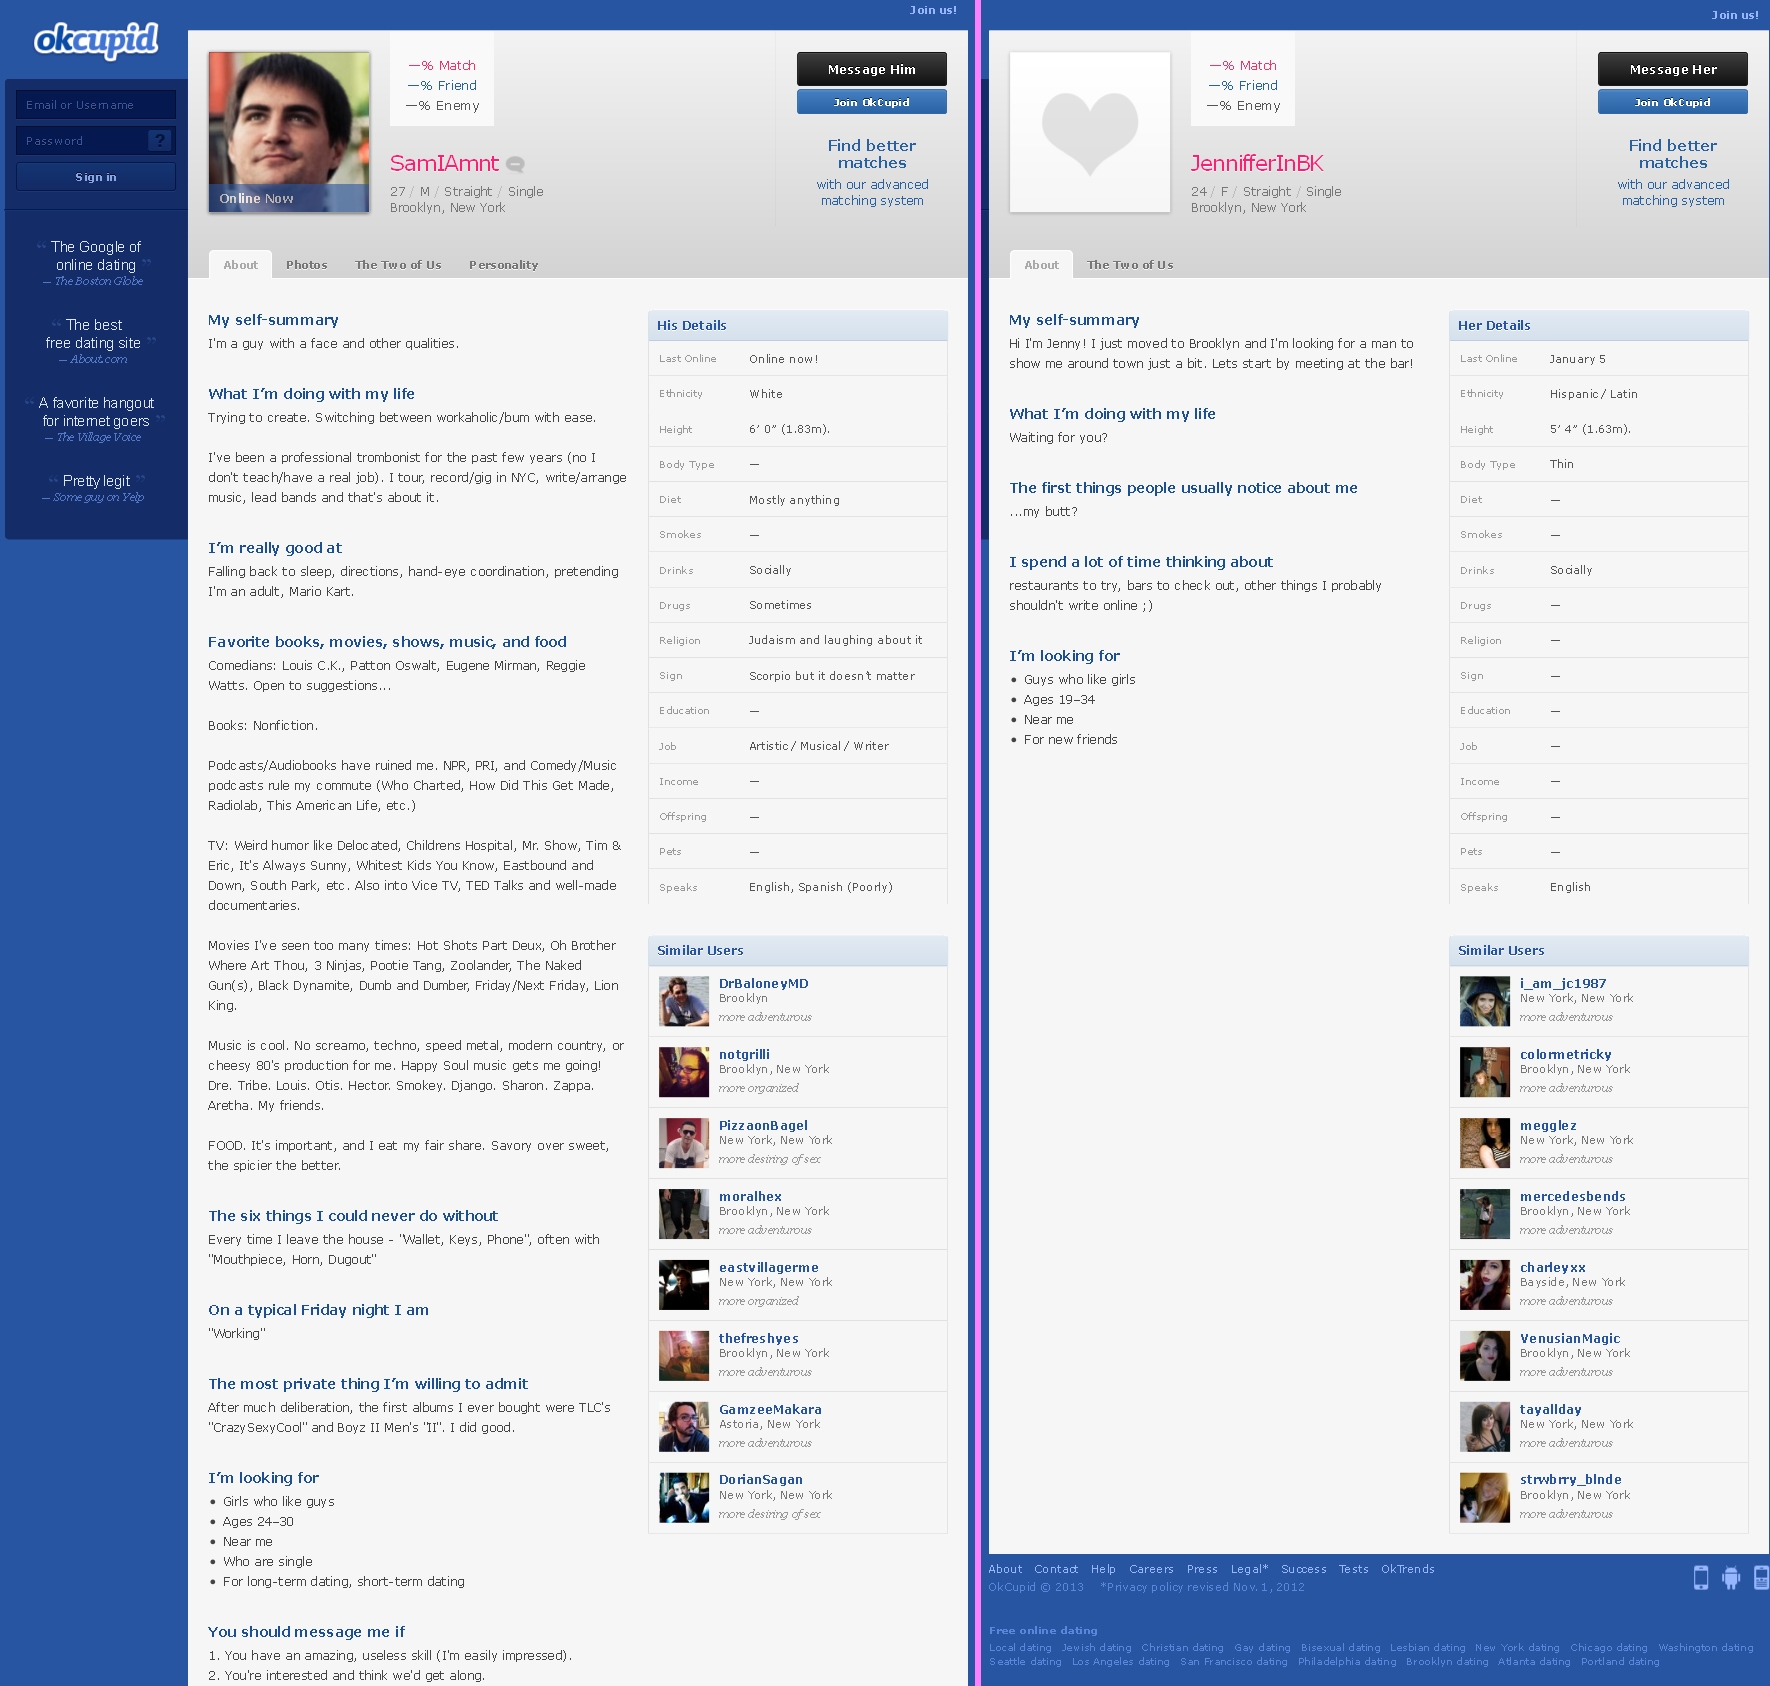Switch to the Photos tab

[x=306, y=265]
